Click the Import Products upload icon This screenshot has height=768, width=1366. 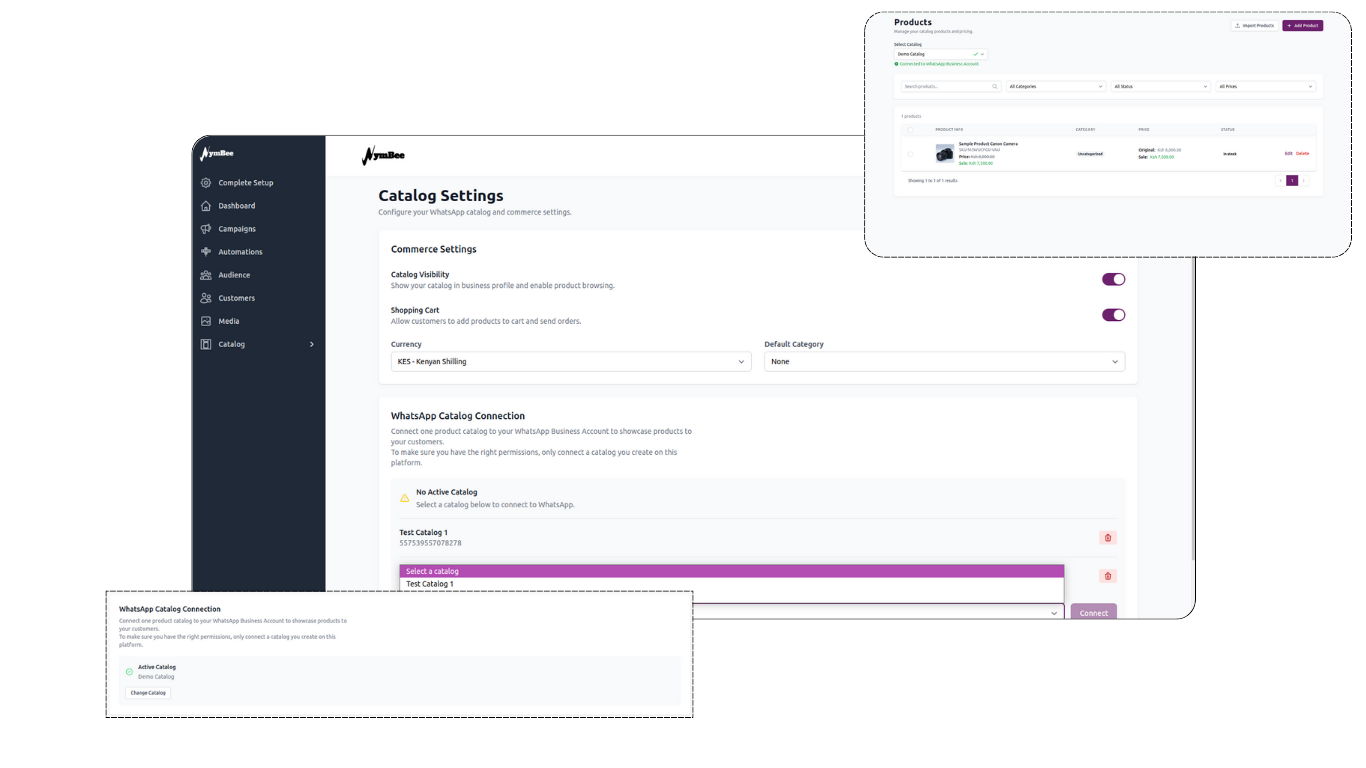click(x=1237, y=26)
